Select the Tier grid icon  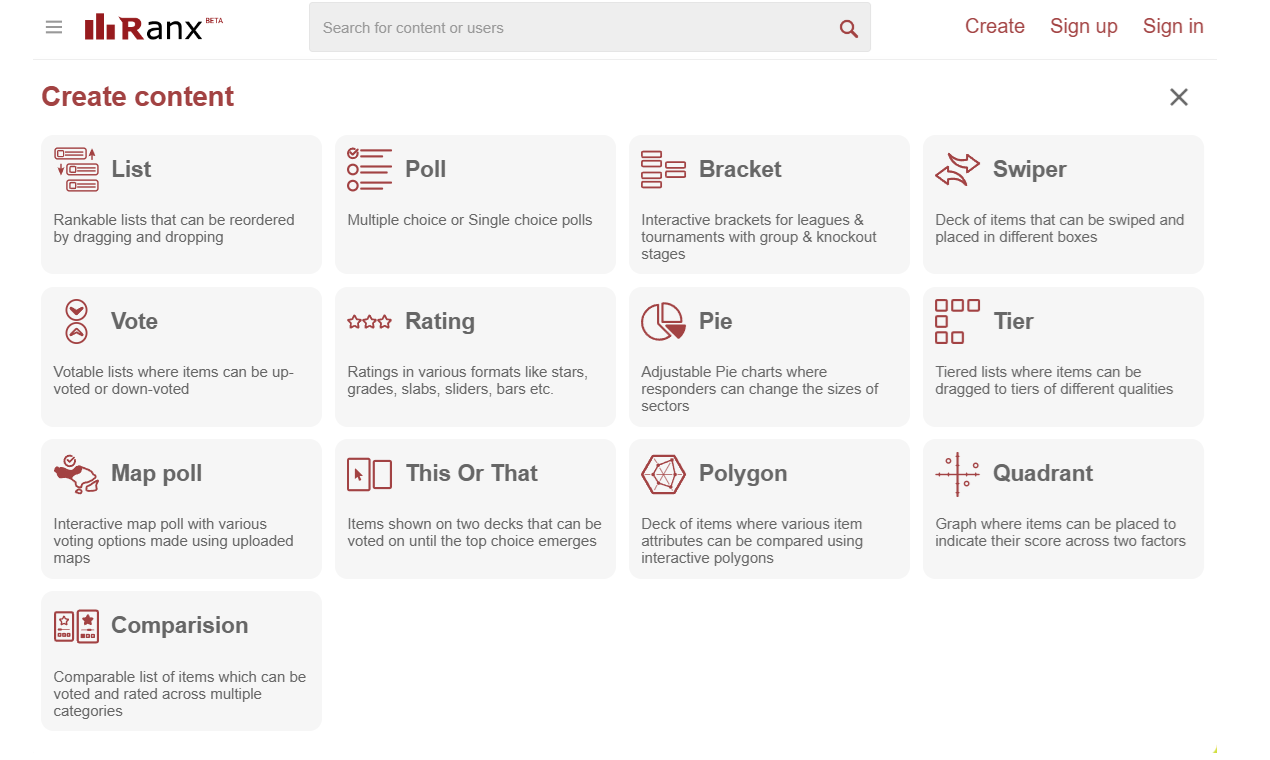(x=957, y=321)
